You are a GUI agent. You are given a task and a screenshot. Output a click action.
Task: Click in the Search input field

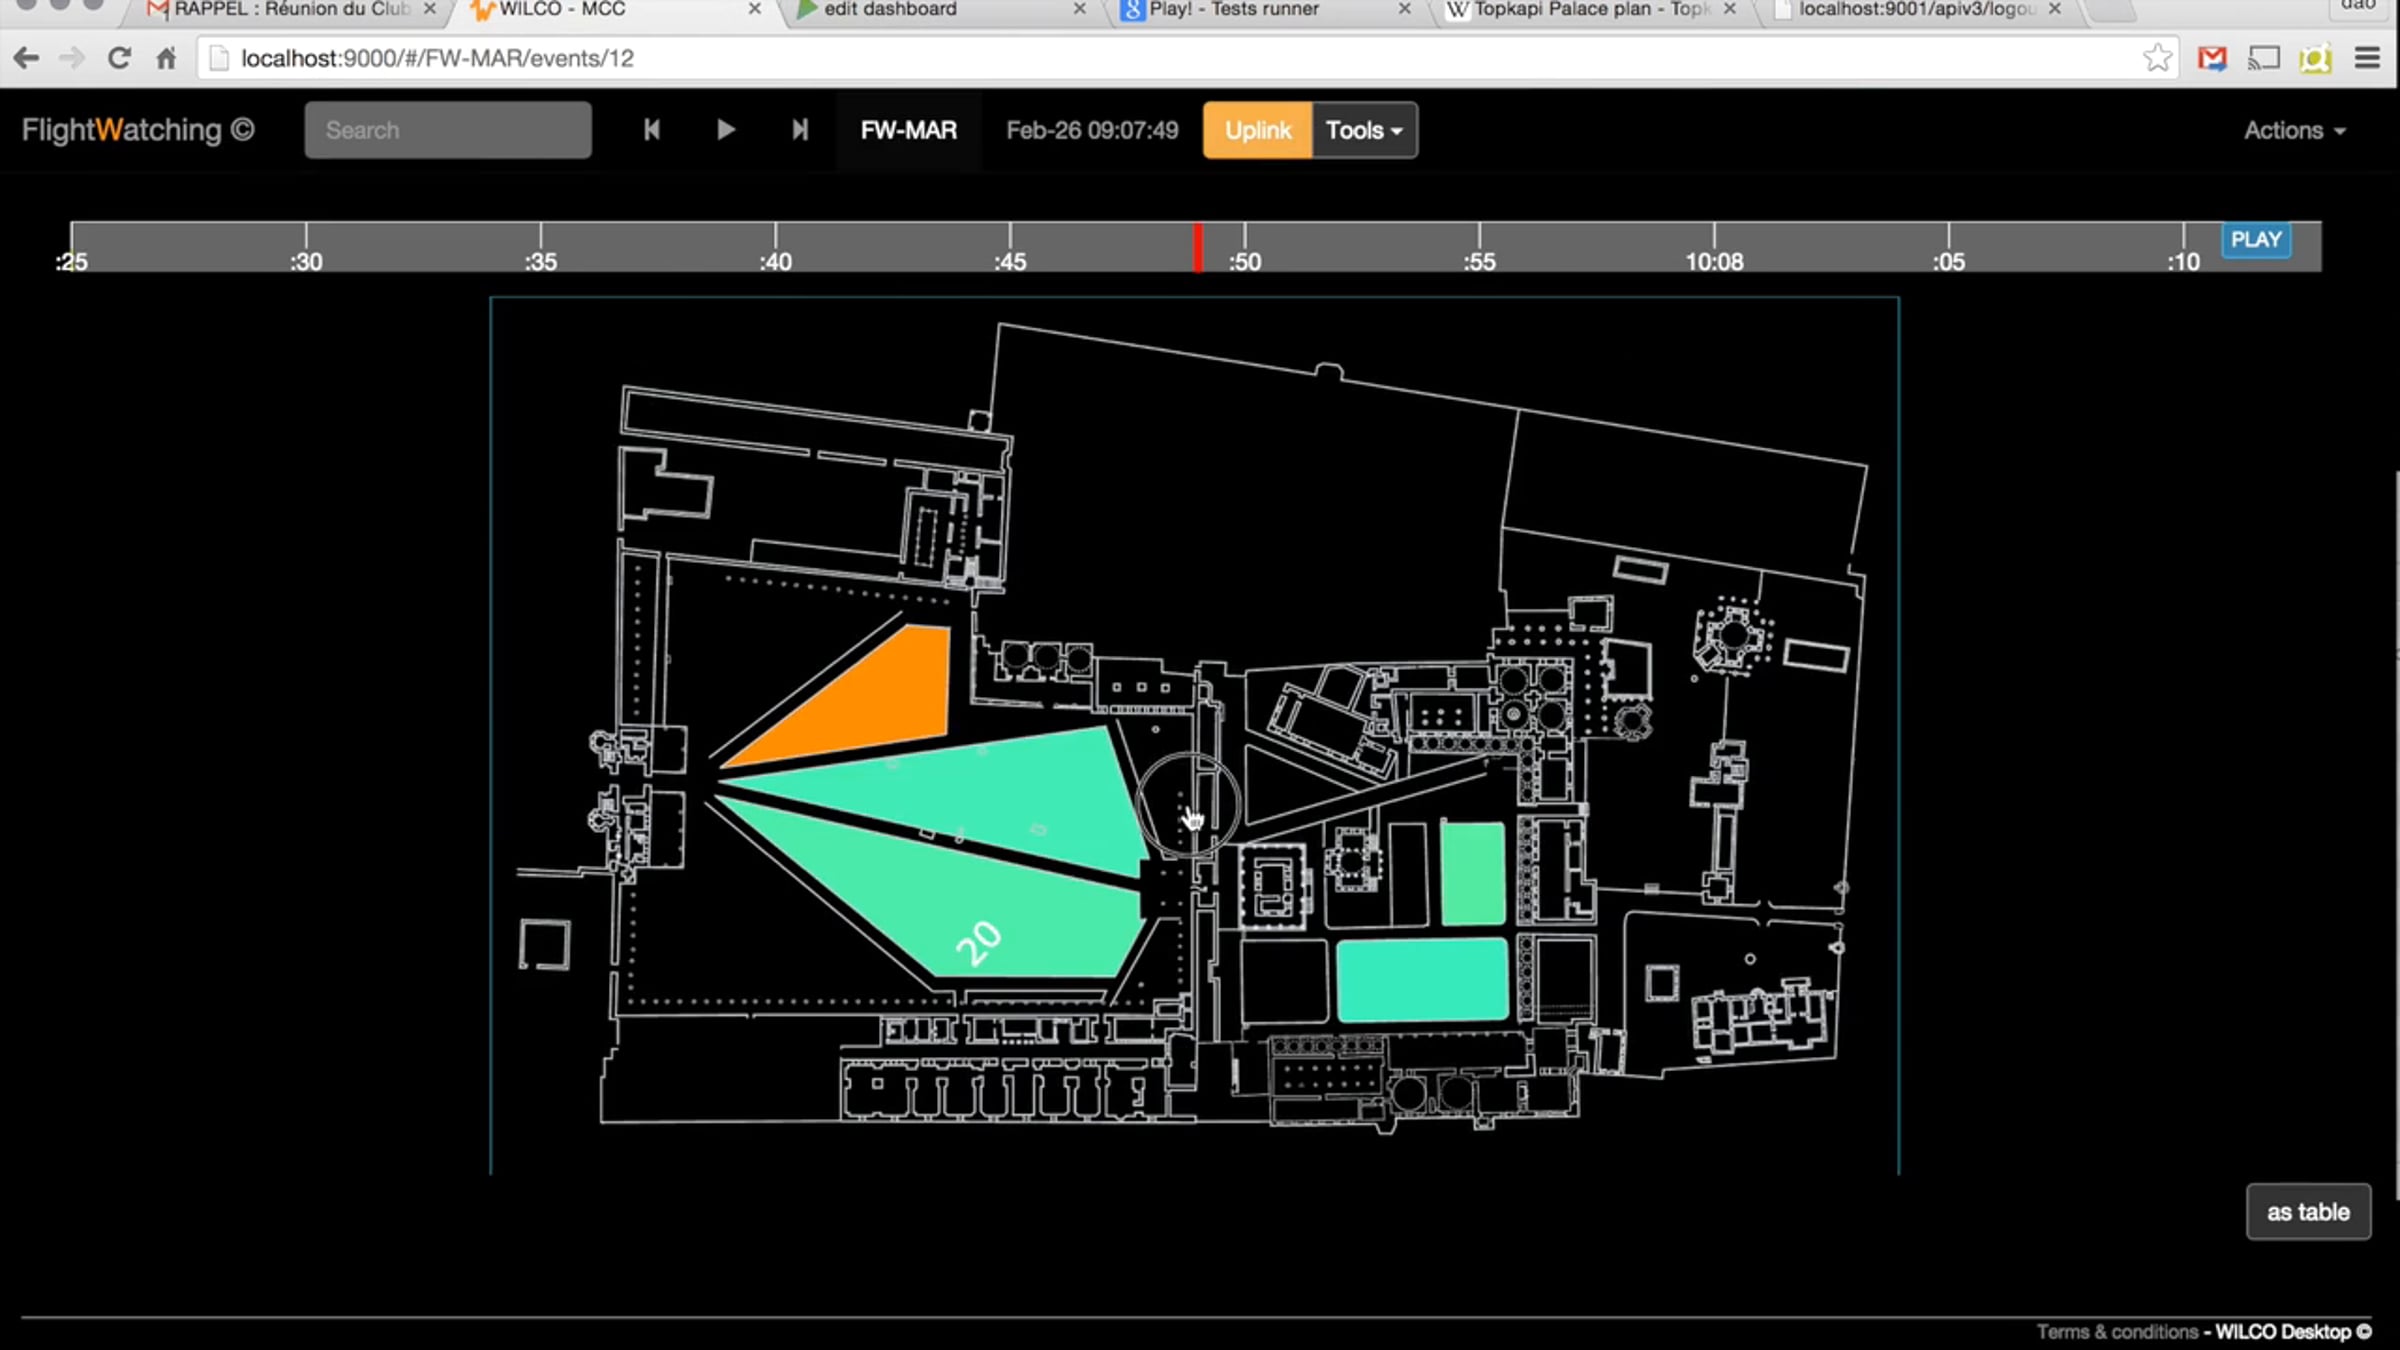448,130
